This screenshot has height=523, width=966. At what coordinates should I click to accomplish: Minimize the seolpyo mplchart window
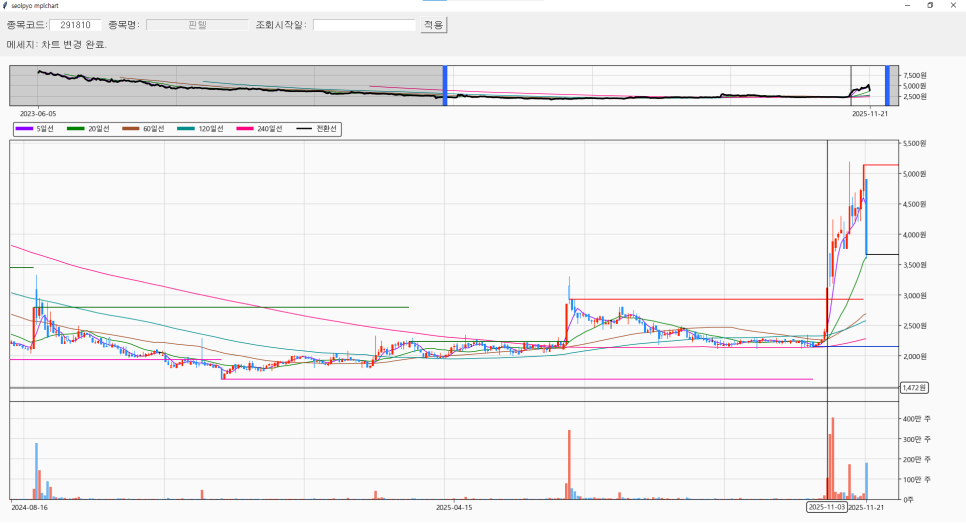pyautogui.click(x=907, y=6)
